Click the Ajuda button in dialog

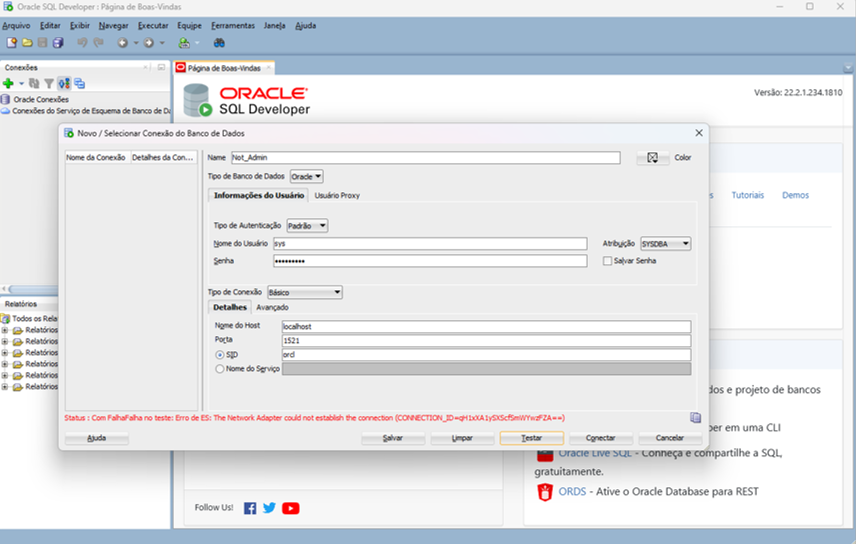click(x=97, y=438)
